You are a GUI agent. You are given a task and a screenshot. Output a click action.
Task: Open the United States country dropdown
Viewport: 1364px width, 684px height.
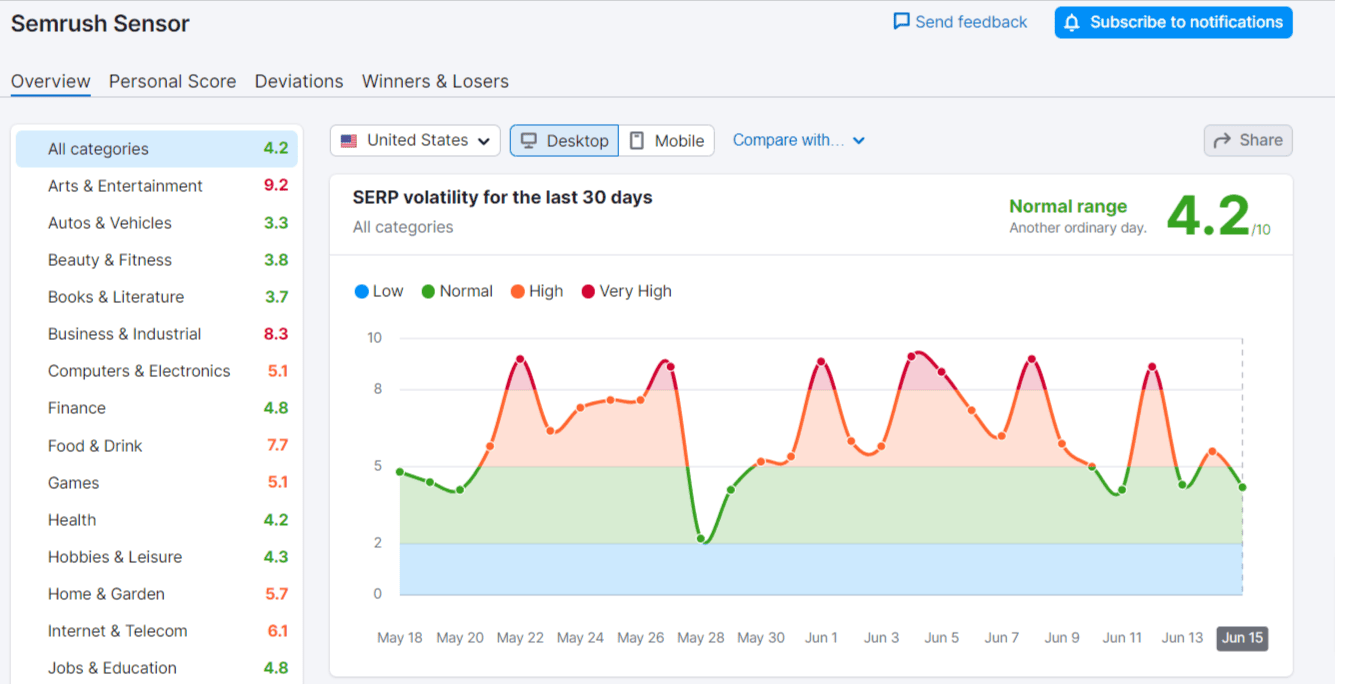415,140
